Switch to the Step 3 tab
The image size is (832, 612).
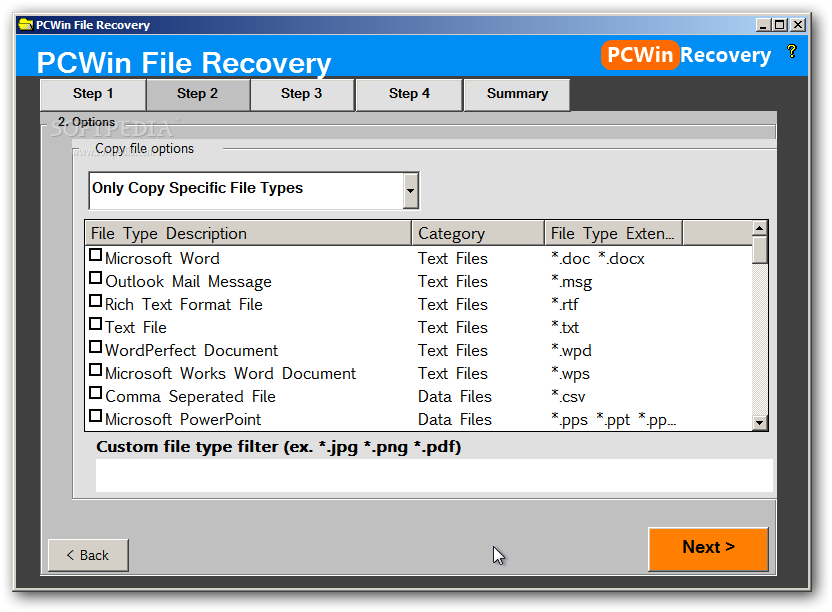tap(301, 94)
